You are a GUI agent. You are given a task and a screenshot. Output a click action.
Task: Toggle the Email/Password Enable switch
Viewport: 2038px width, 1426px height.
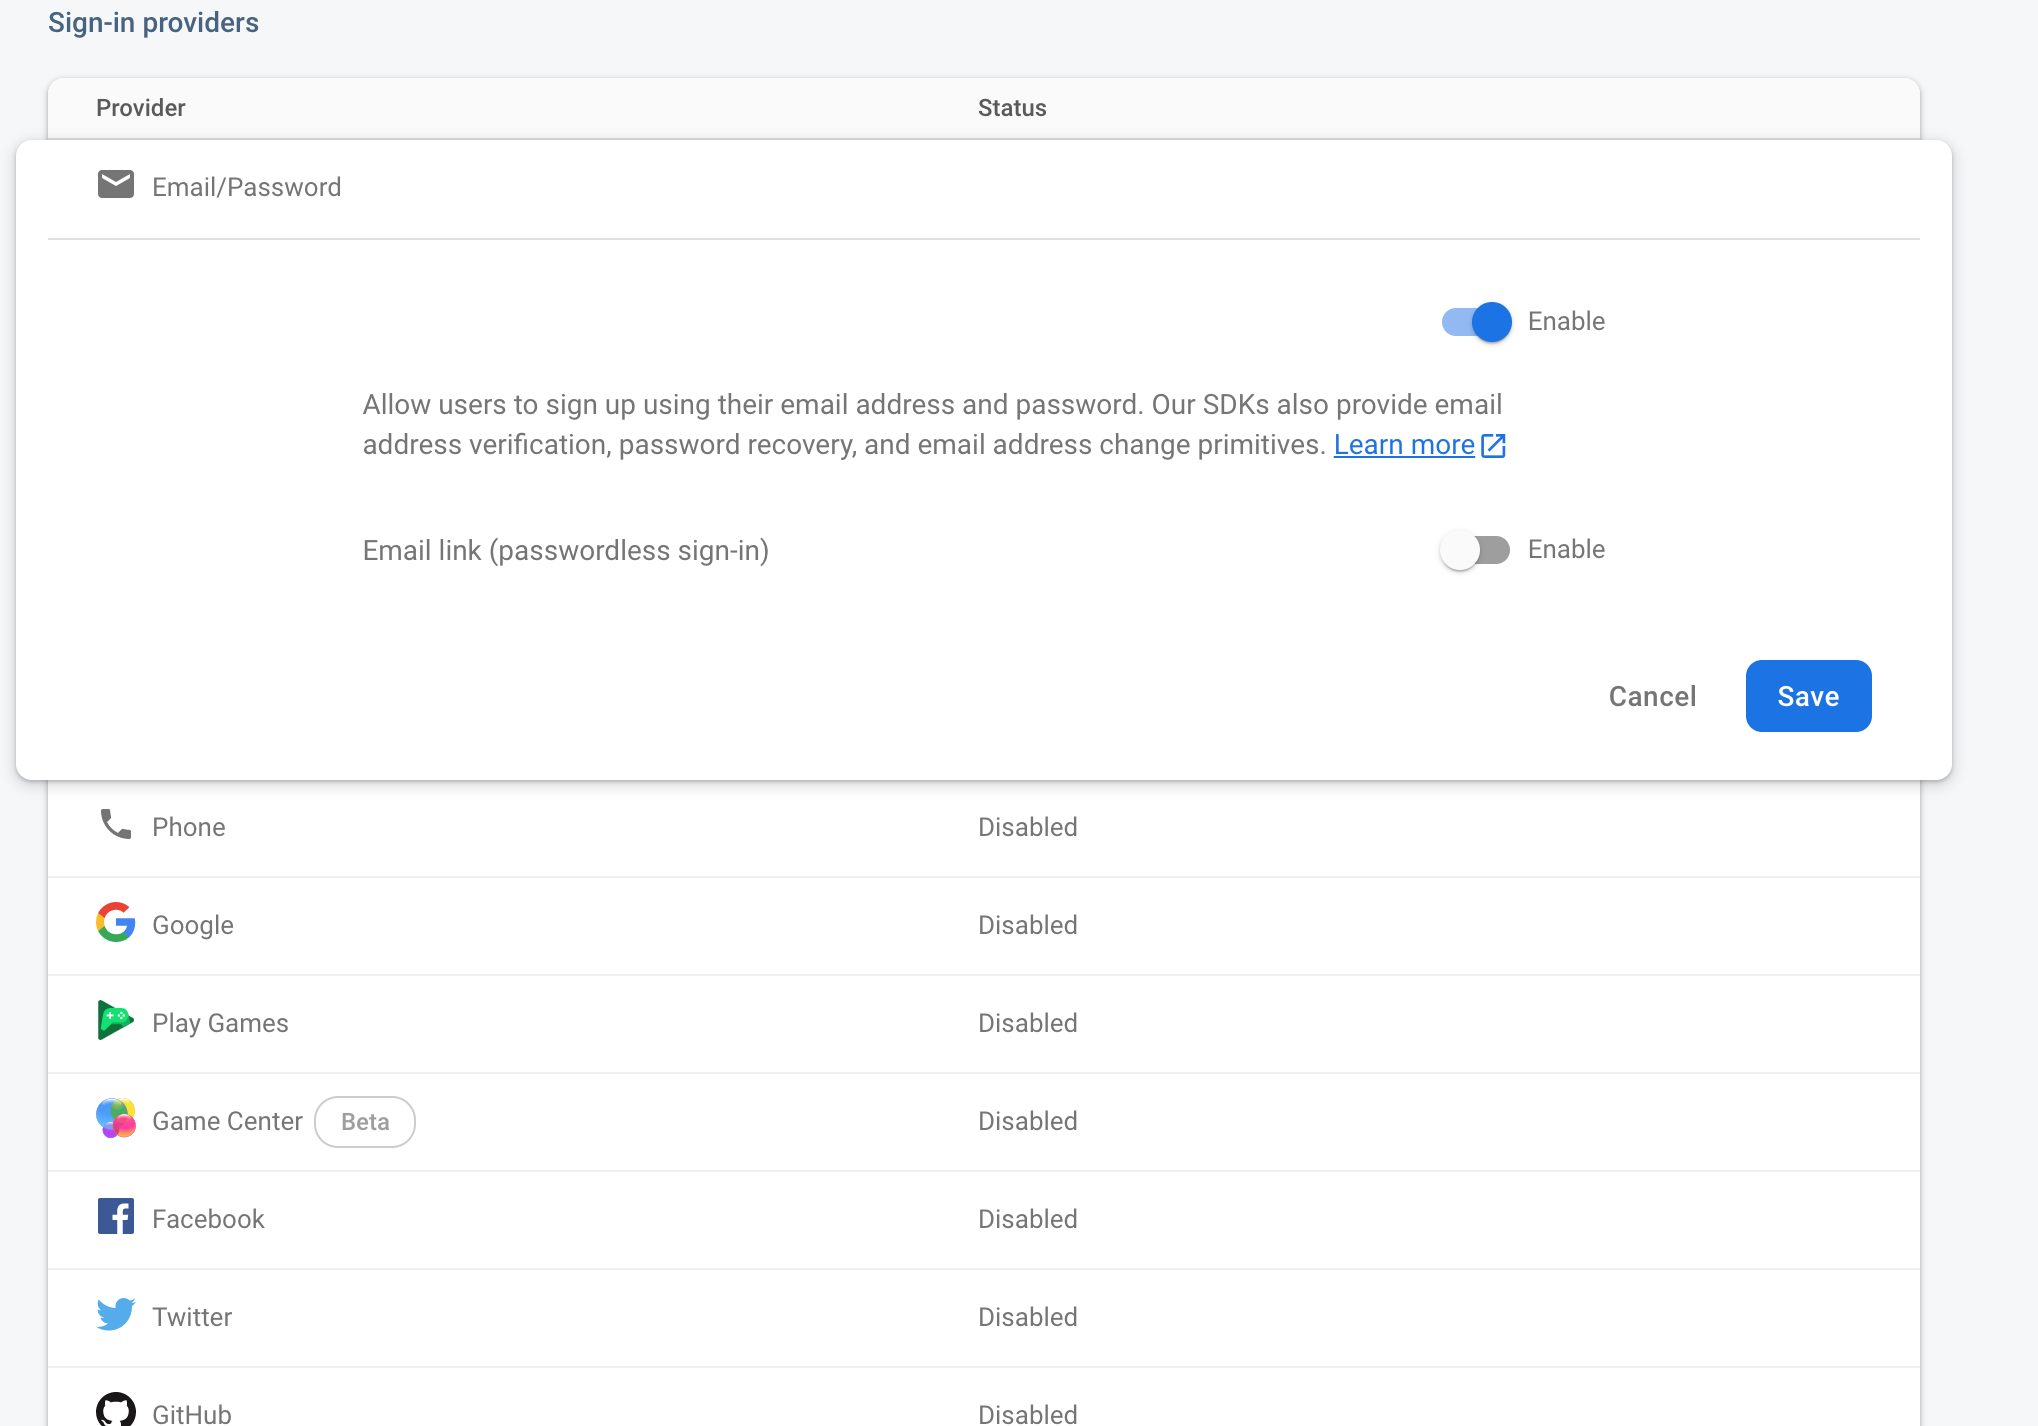[1476, 322]
